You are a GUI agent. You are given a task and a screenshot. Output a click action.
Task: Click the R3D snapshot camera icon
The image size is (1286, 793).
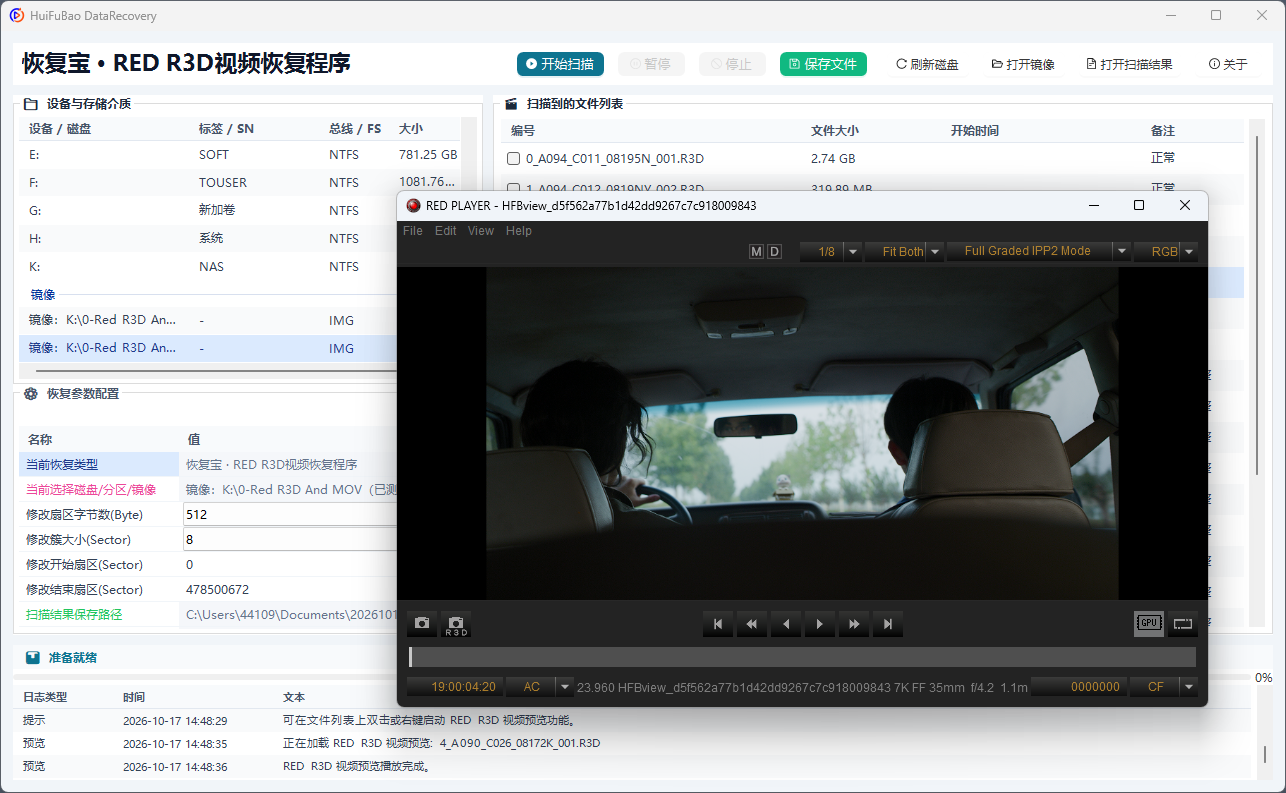[456, 623]
